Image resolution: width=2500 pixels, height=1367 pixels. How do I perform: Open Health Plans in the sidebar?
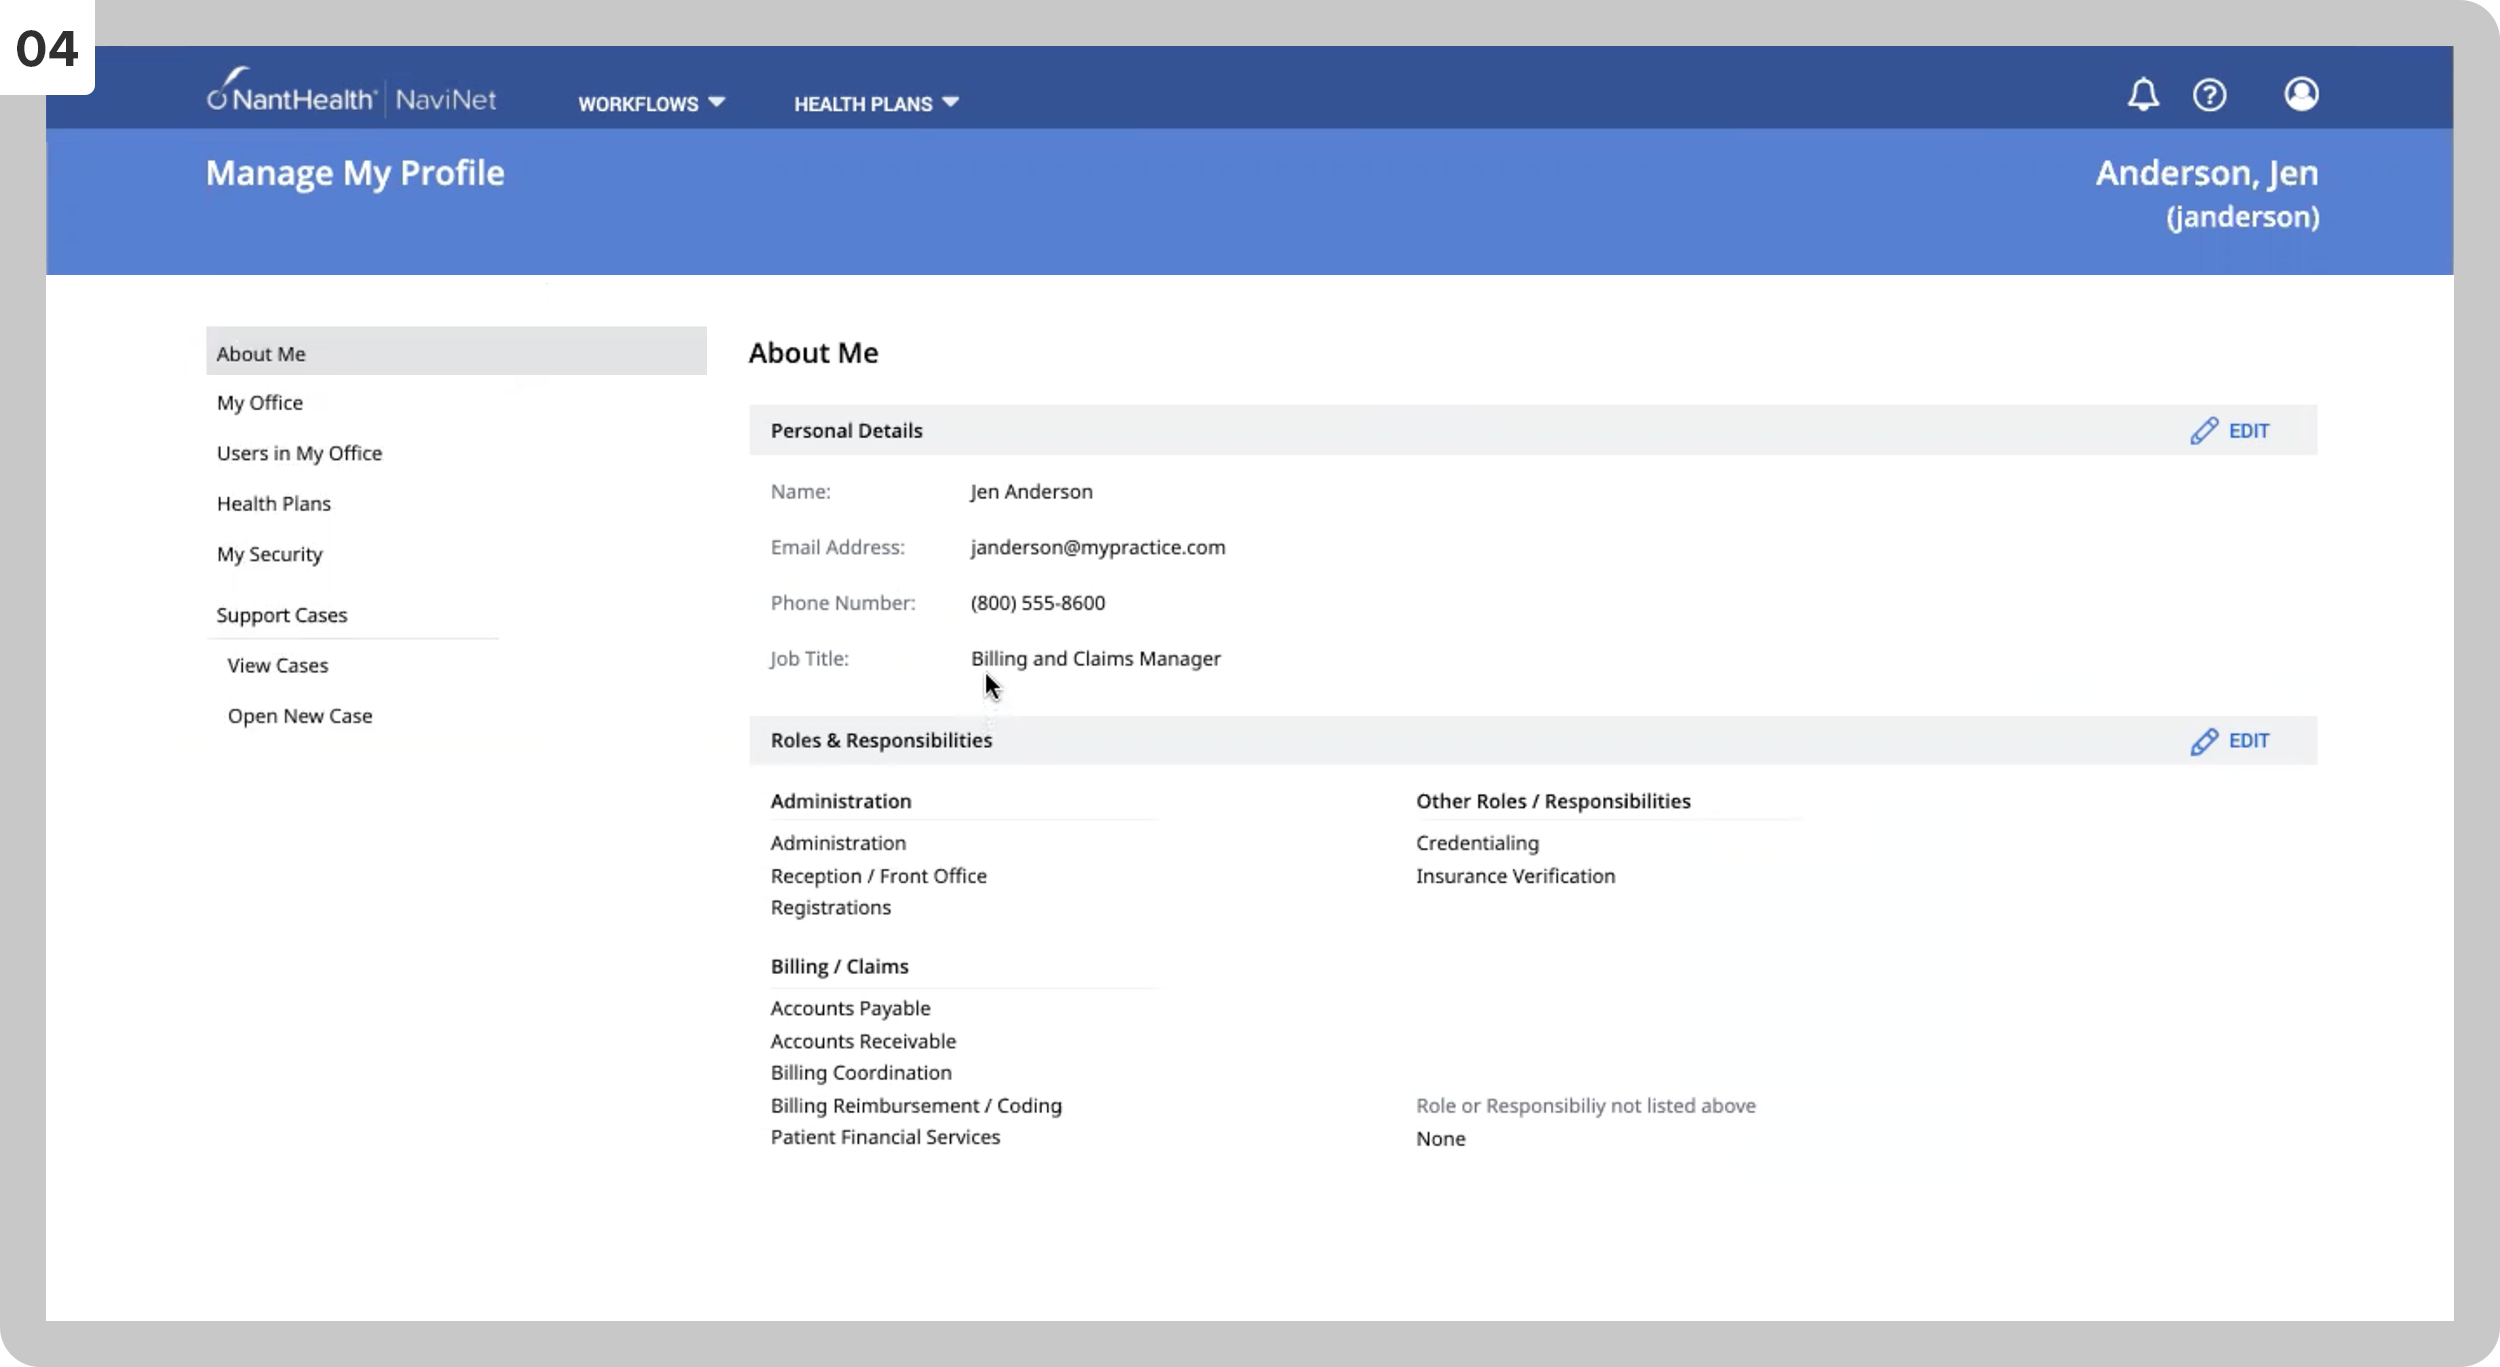pos(274,504)
